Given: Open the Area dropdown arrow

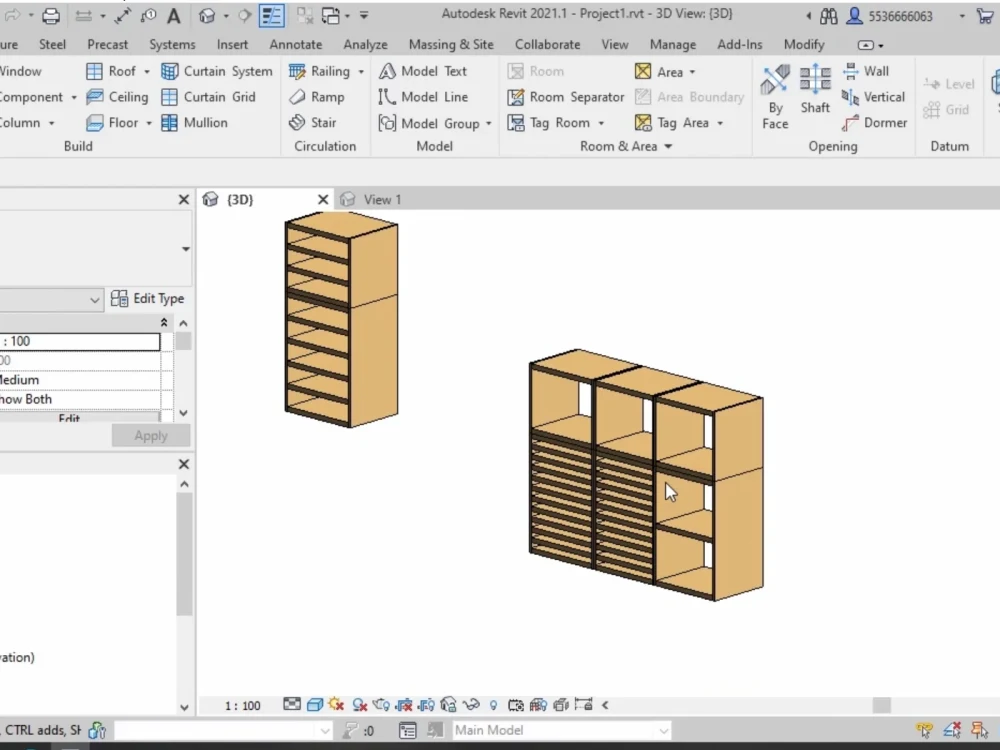Looking at the screenshot, I should [x=692, y=72].
